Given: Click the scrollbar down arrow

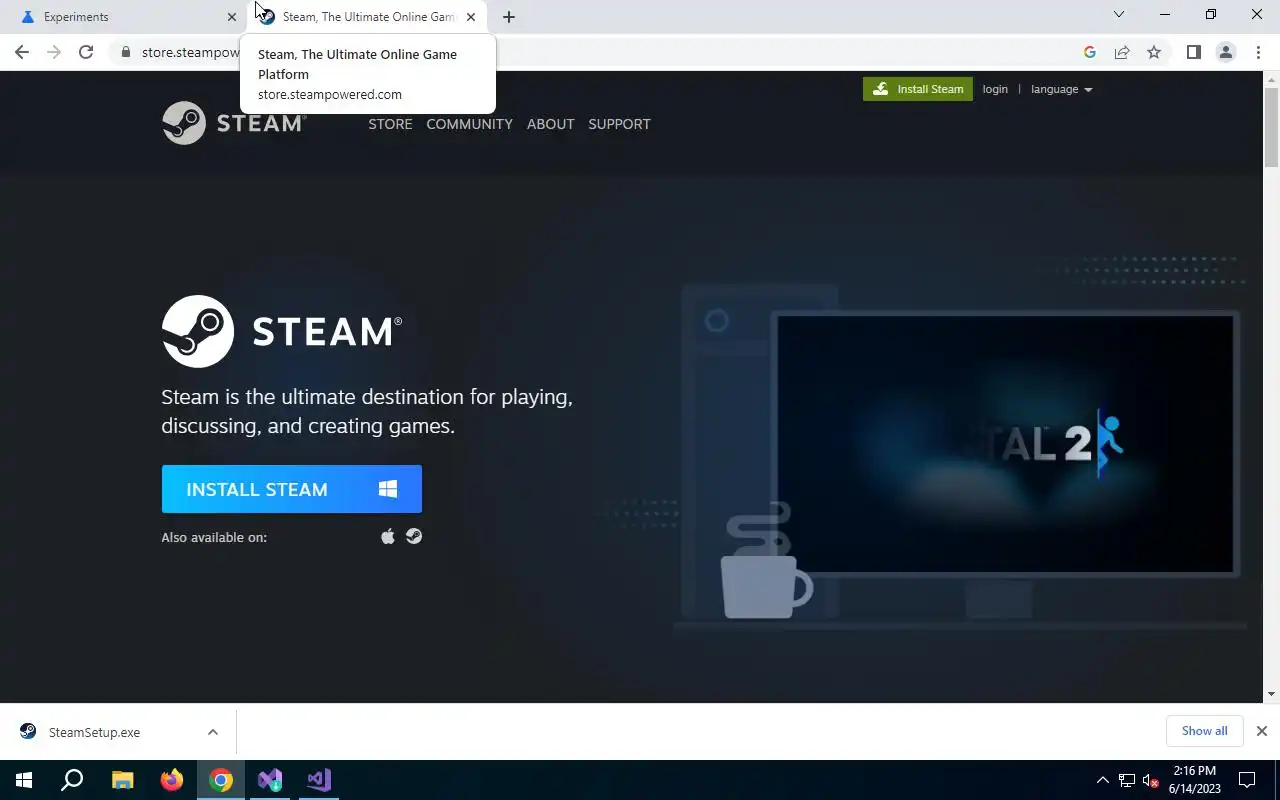Looking at the screenshot, I should coord(1271,694).
